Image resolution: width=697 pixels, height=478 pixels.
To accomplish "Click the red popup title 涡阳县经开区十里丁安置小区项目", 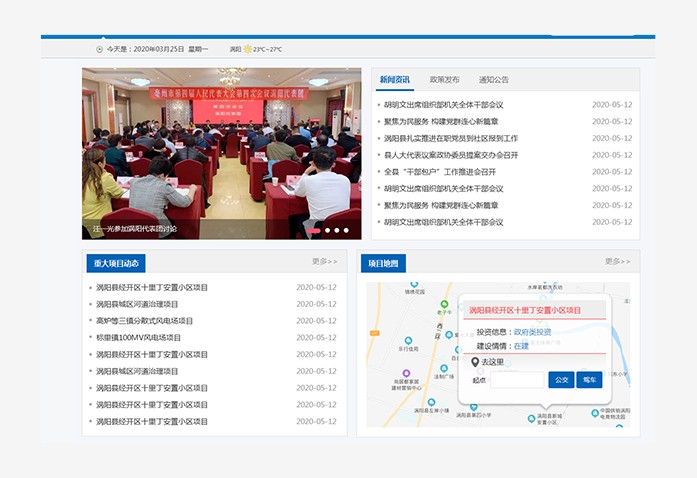I will coord(525,310).
